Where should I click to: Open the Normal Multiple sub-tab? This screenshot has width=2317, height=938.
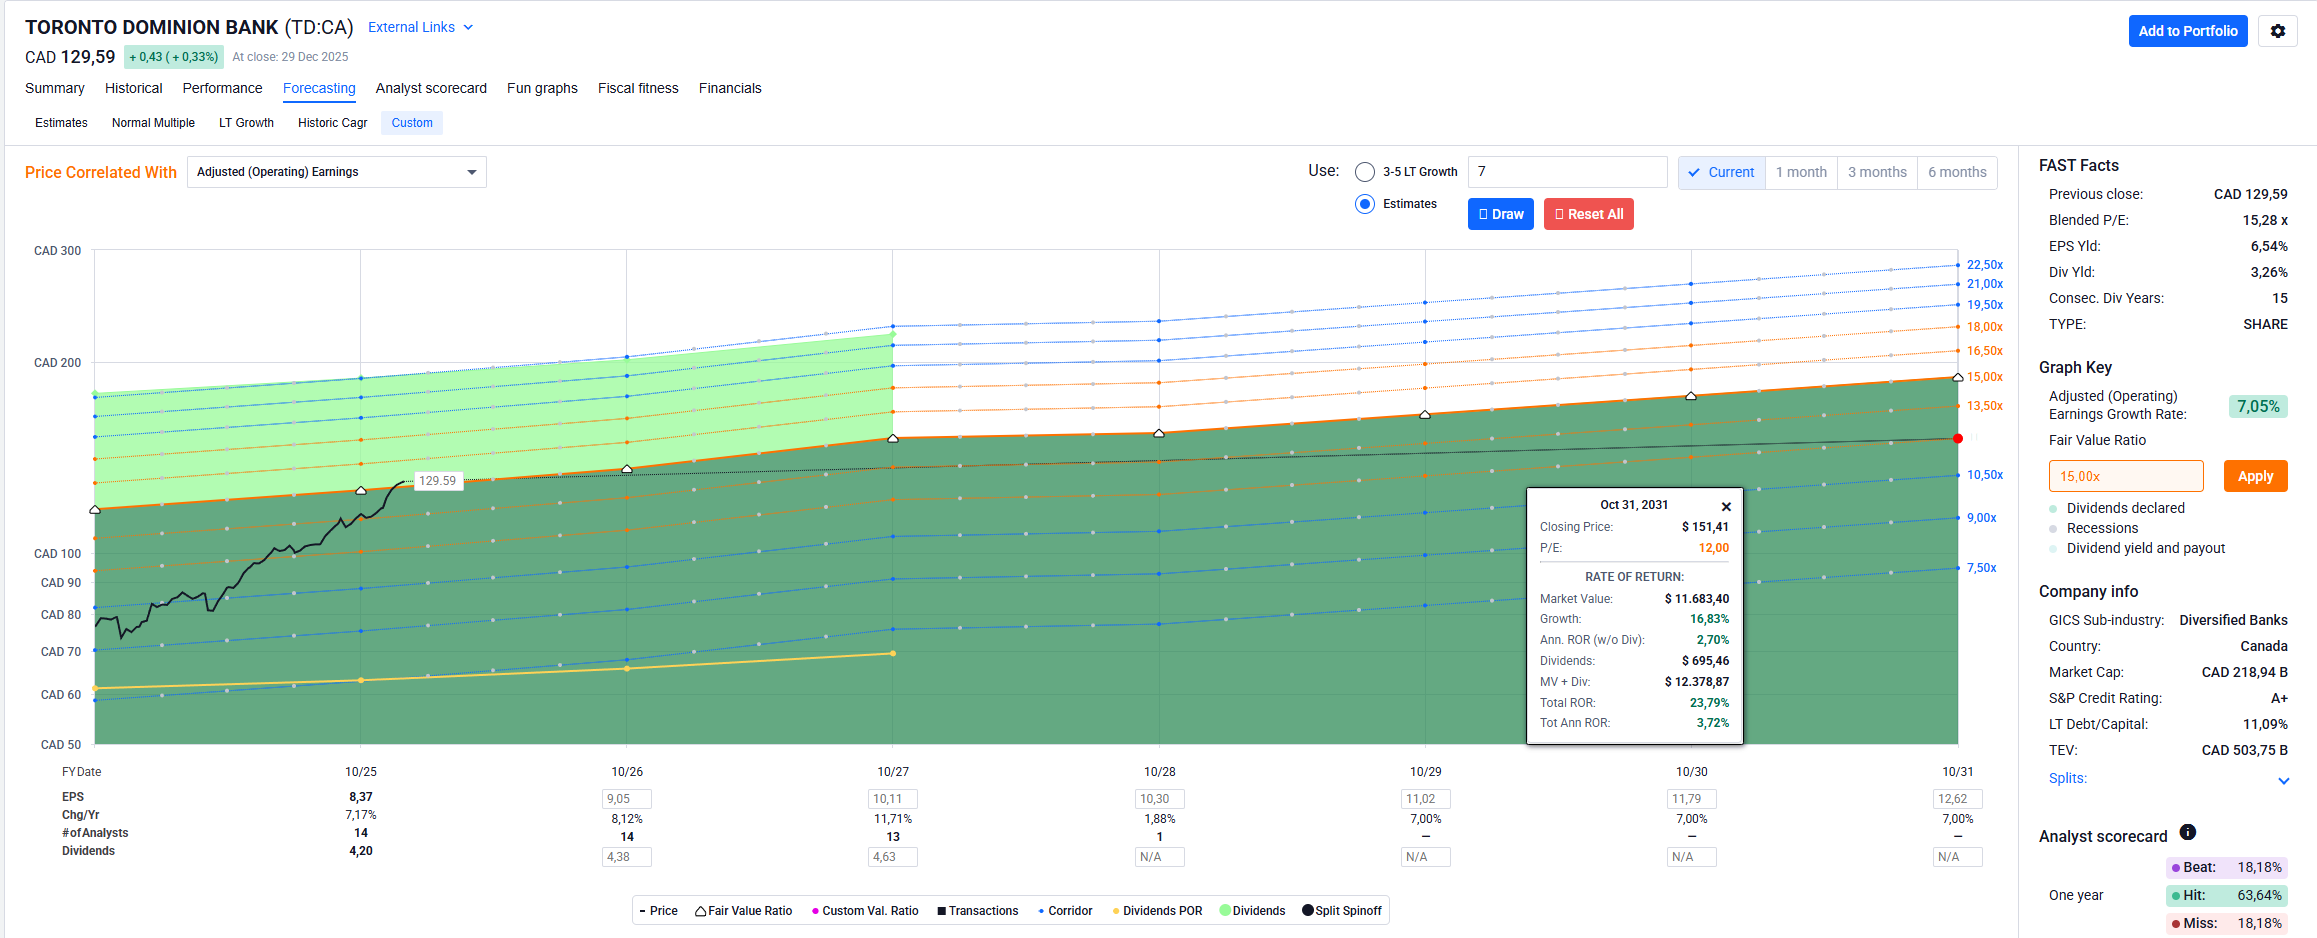(153, 123)
